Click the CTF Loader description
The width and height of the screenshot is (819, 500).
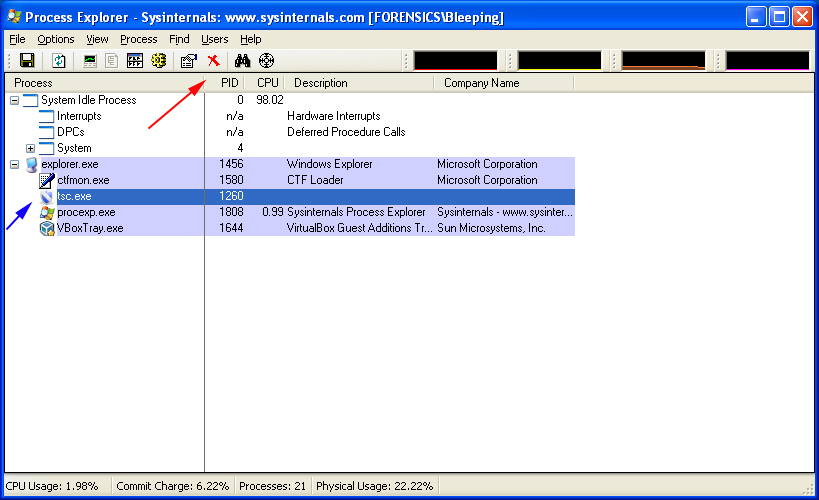[315, 181]
